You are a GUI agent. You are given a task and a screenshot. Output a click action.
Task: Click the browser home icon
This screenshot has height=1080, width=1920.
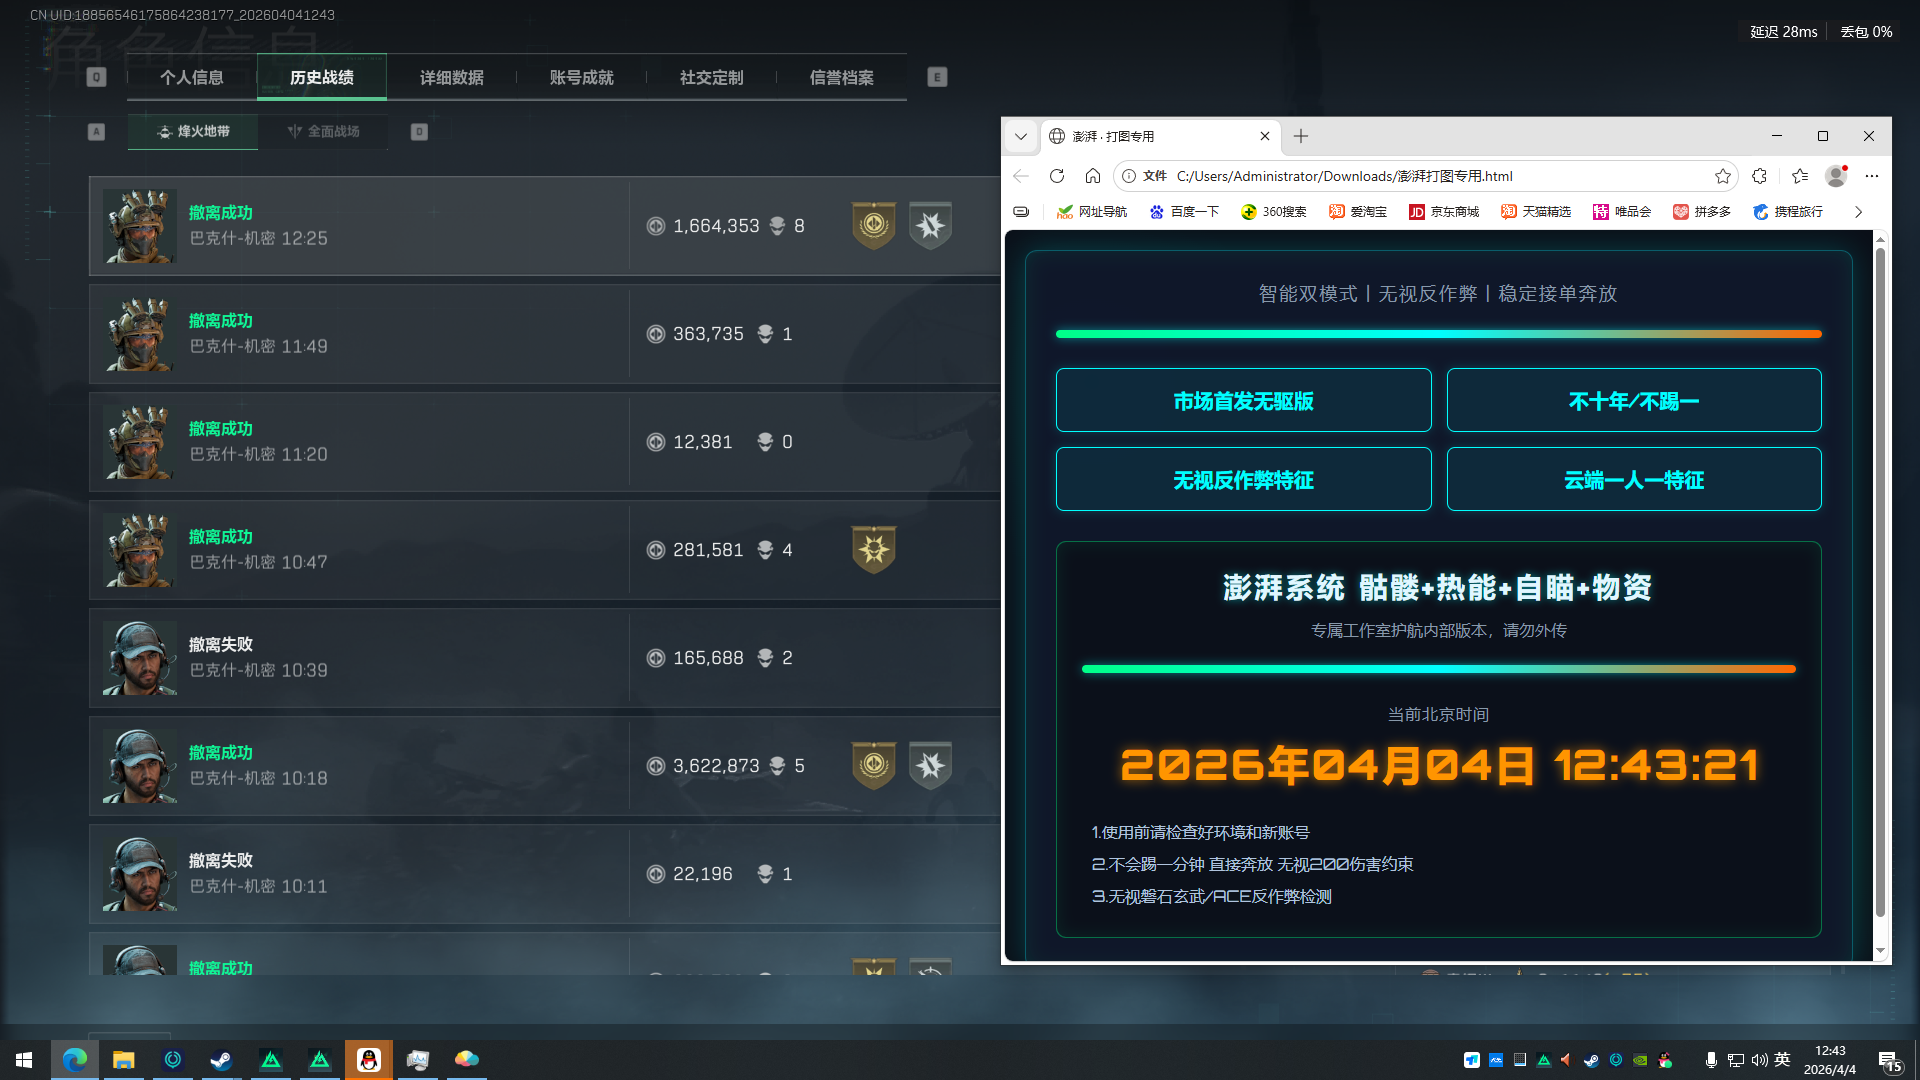pyautogui.click(x=1093, y=176)
